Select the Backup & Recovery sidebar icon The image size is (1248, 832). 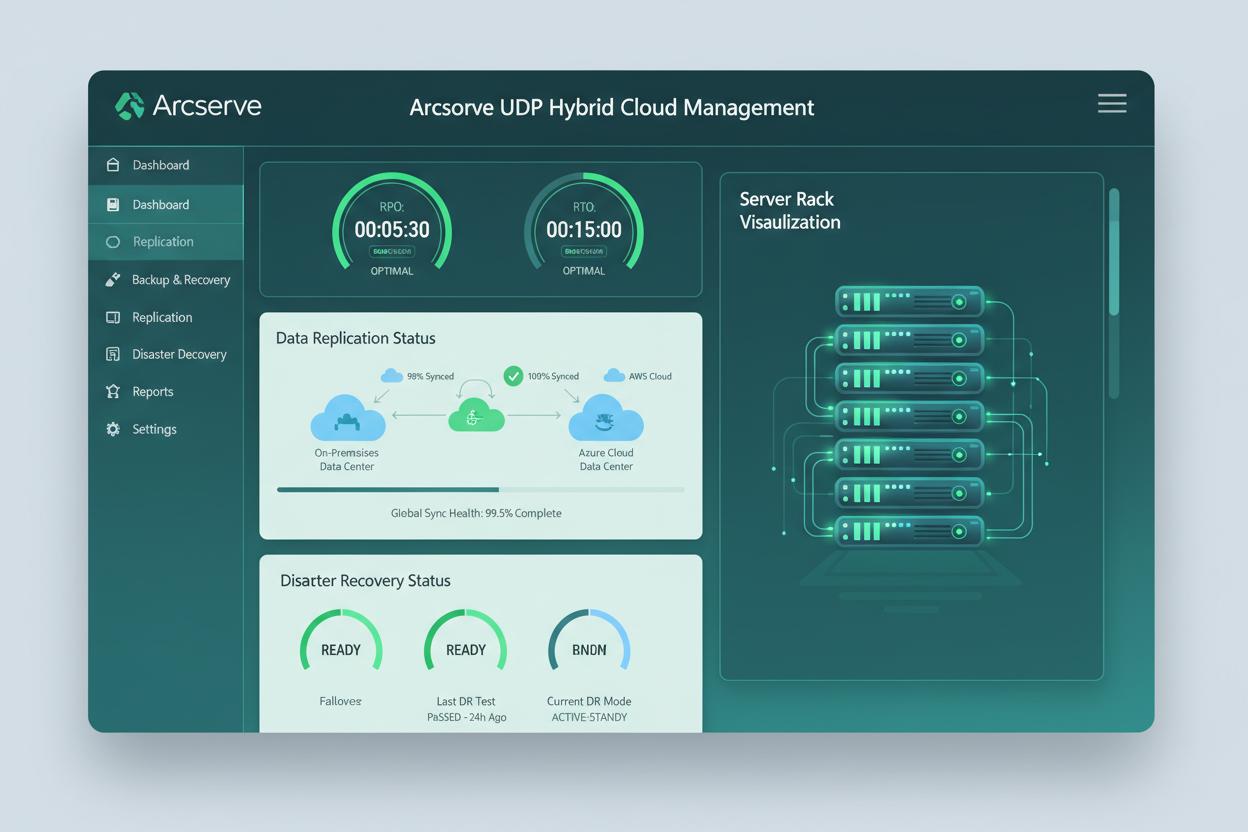(x=113, y=280)
